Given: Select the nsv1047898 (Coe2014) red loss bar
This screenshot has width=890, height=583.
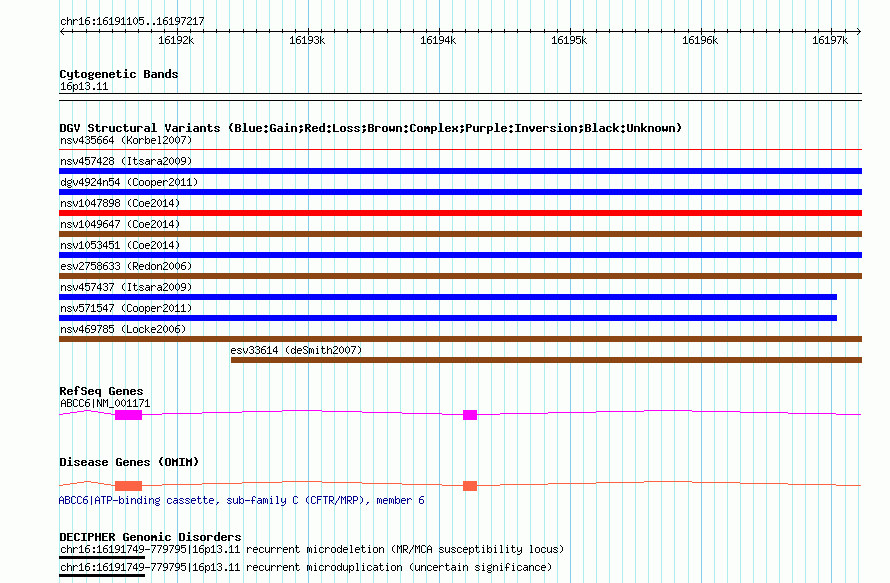Looking at the screenshot, I should click(460, 213).
